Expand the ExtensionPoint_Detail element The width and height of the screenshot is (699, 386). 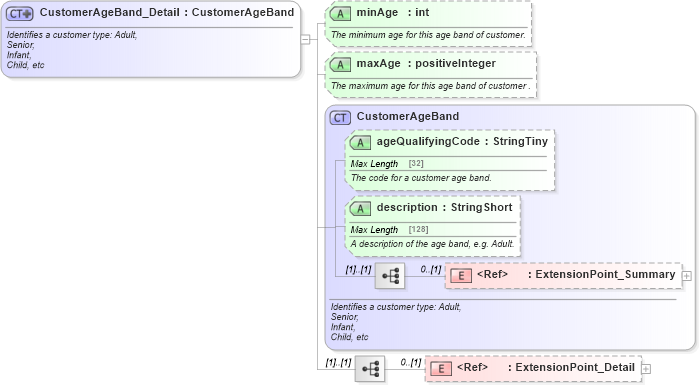coord(646,369)
